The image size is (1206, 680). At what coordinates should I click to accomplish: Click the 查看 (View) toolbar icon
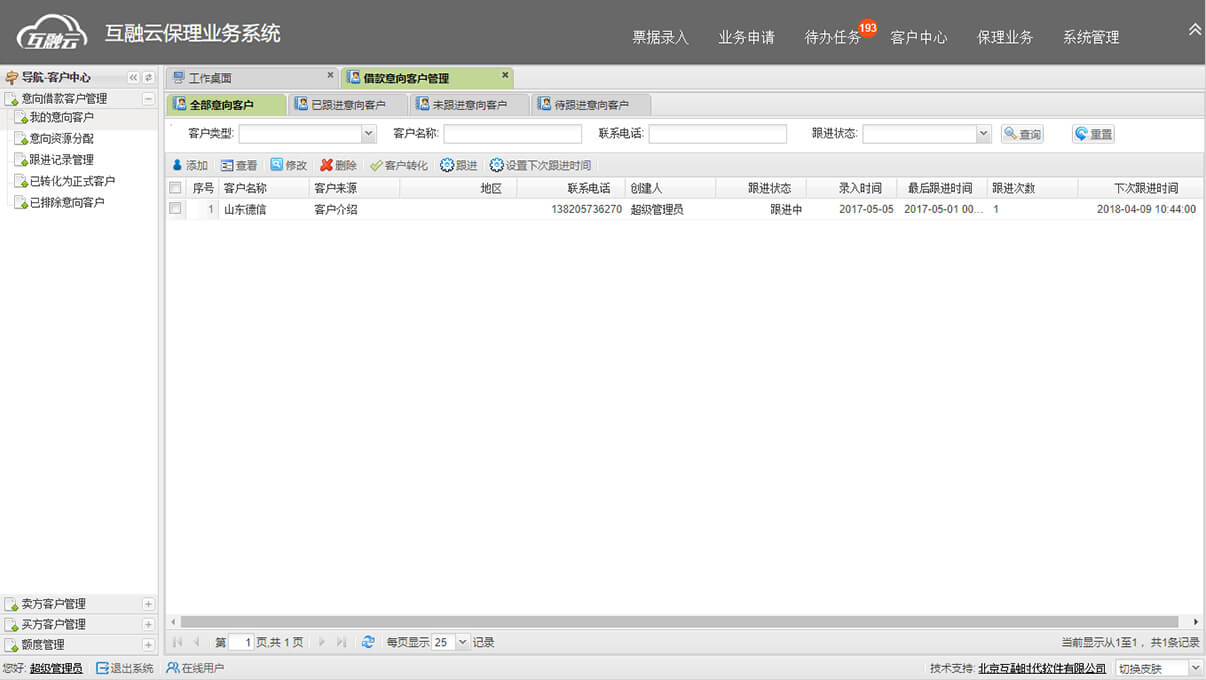(227, 165)
